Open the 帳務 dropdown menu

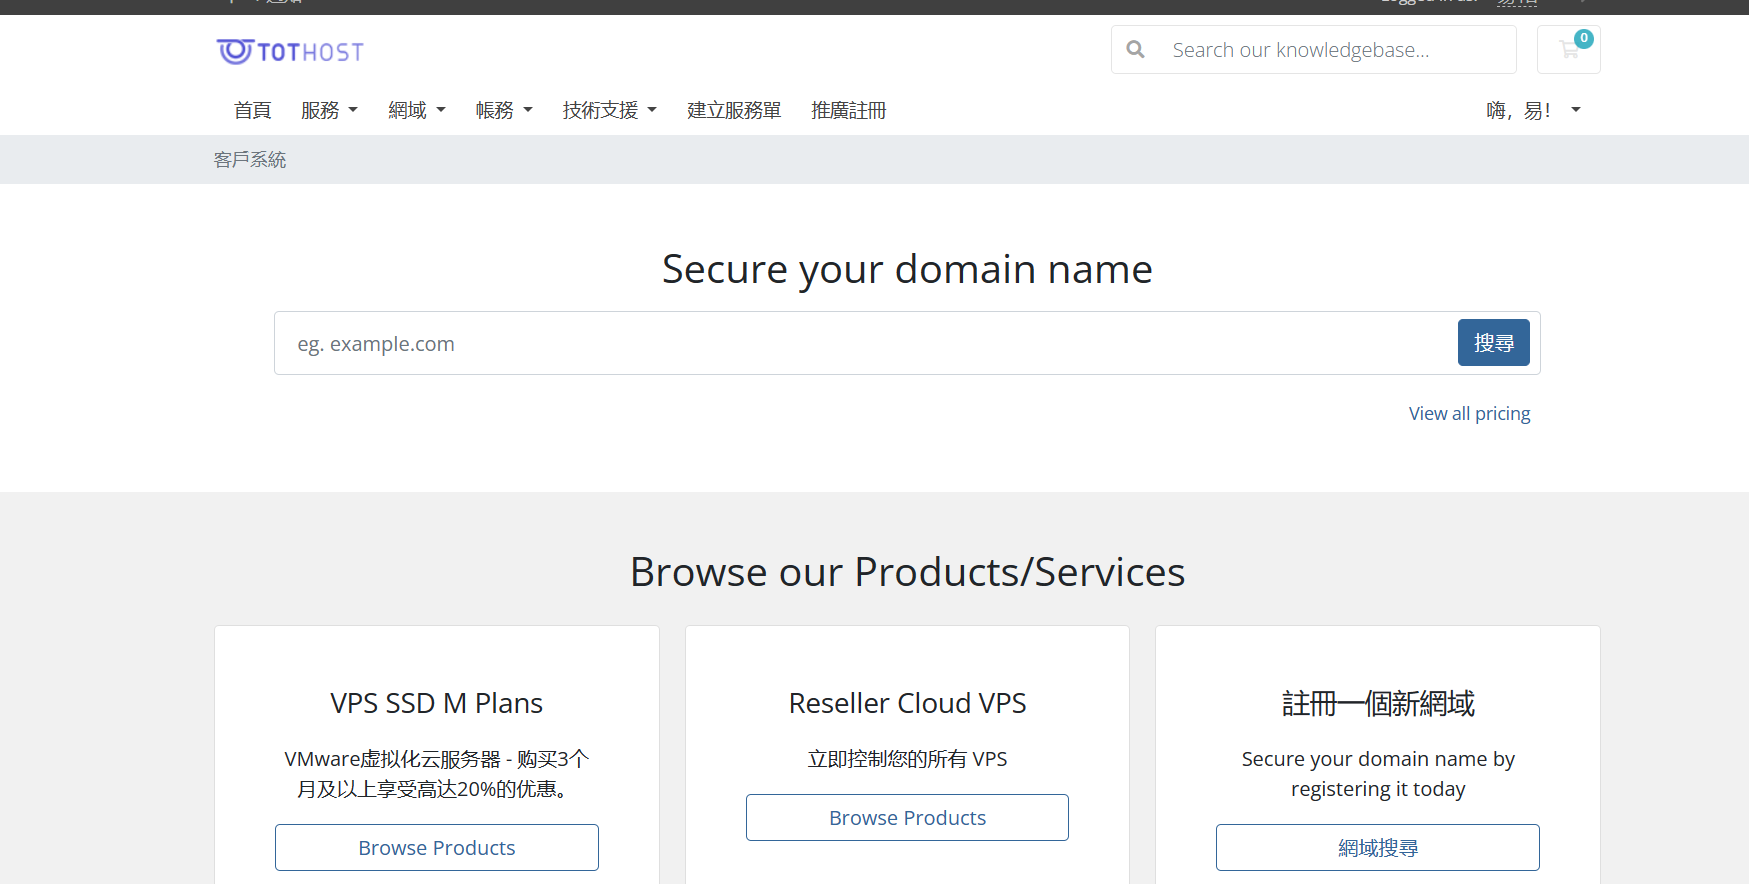coord(503,111)
